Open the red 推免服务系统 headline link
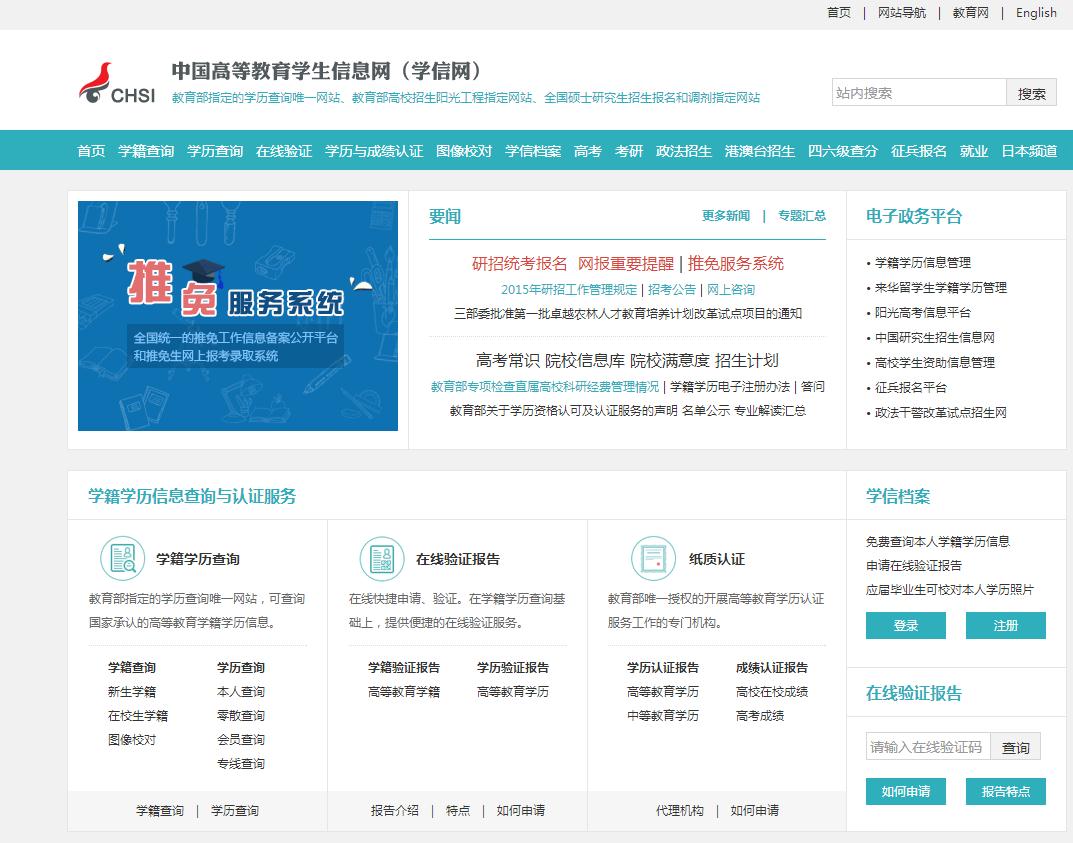Image resolution: width=1073 pixels, height=843 pixels. coord(736,263)
